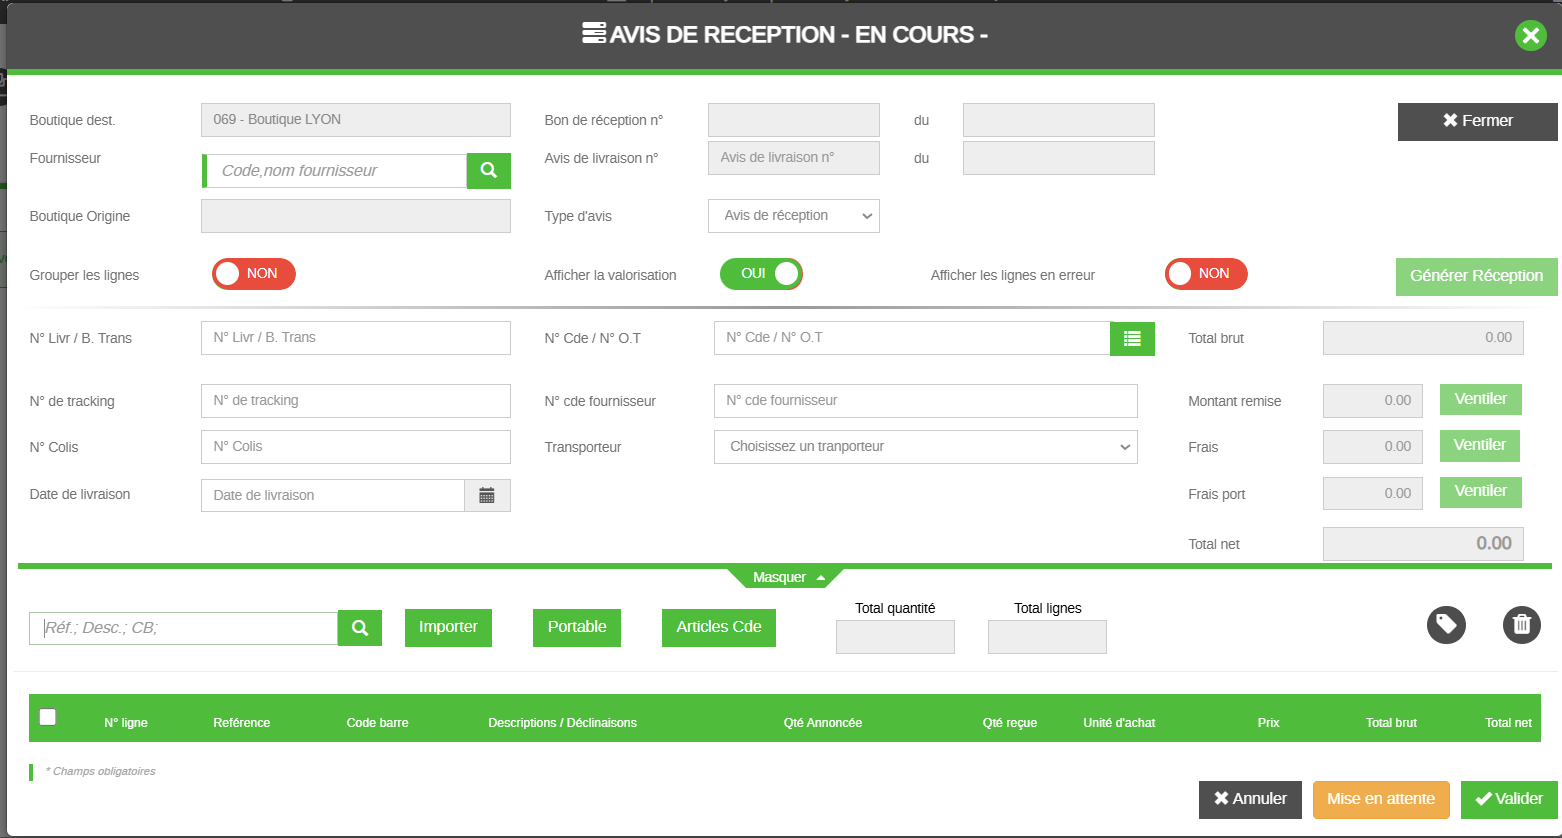Check the select-all checkbox in table header

(x=47, y=716)
